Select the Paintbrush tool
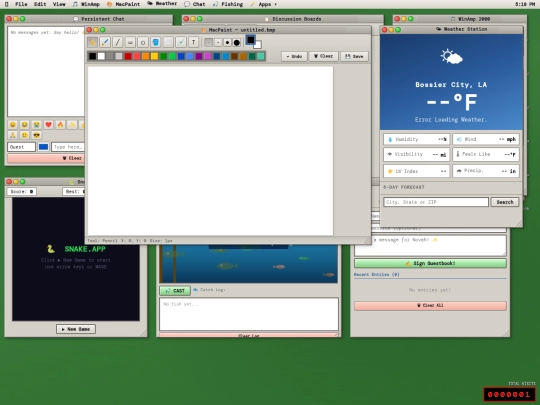Image resolution: width=540 pixels, height=405 pixels. [x=105, y=42]
